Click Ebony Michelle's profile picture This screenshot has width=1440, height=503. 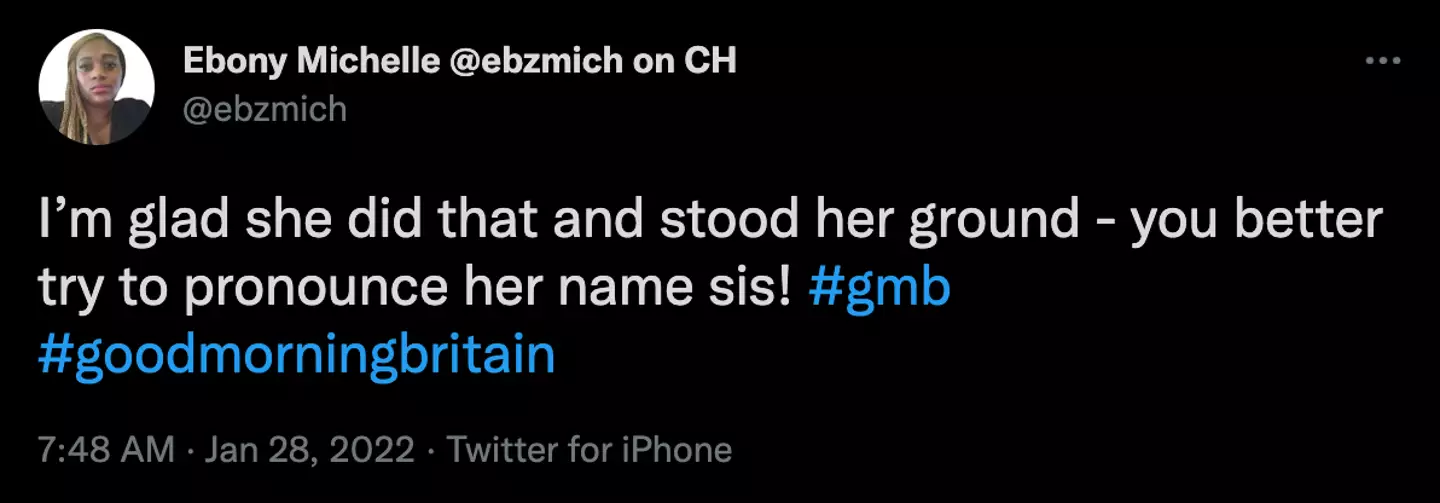click(96, 87)
